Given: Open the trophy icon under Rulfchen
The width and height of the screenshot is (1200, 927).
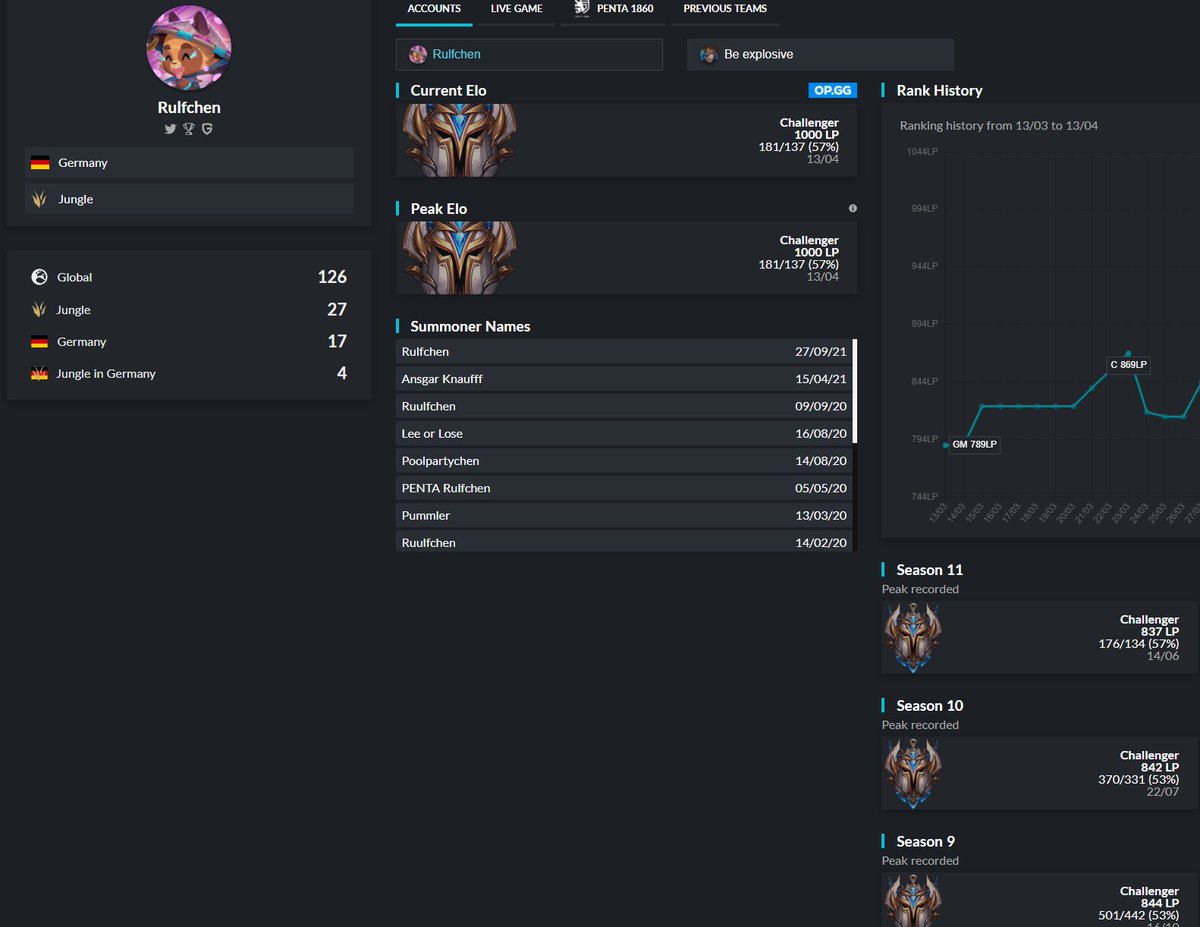Looking at the screenshot, I should point(189,129).
